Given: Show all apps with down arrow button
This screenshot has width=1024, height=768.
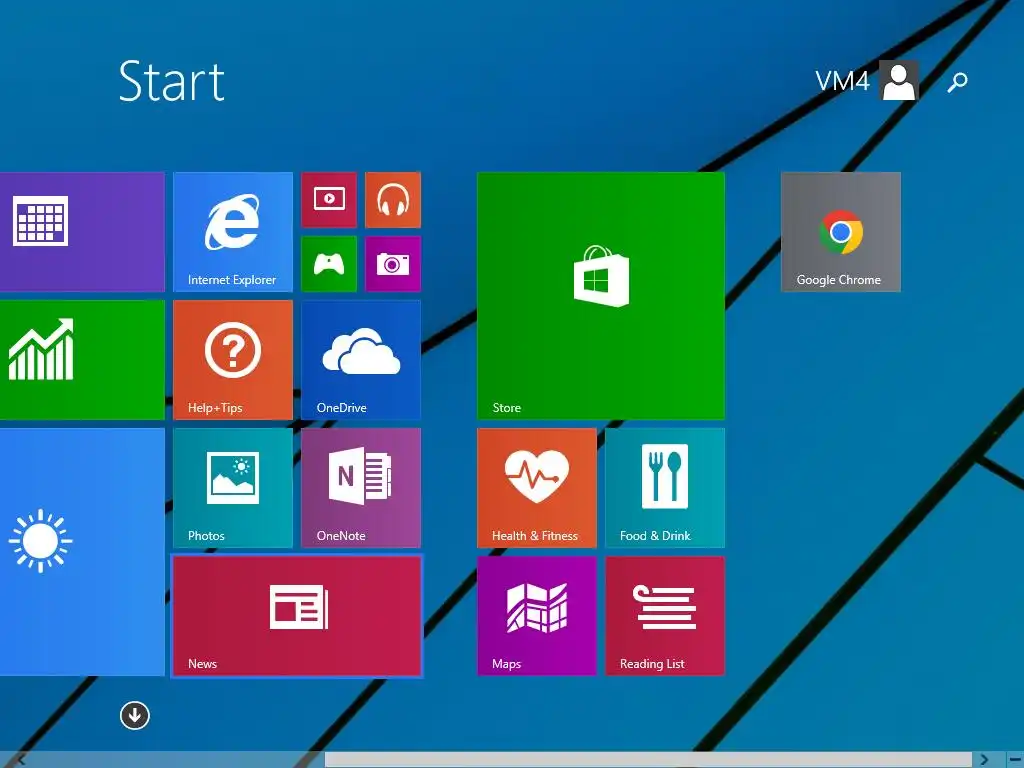Looking at the screenshot, I should 135,716.
